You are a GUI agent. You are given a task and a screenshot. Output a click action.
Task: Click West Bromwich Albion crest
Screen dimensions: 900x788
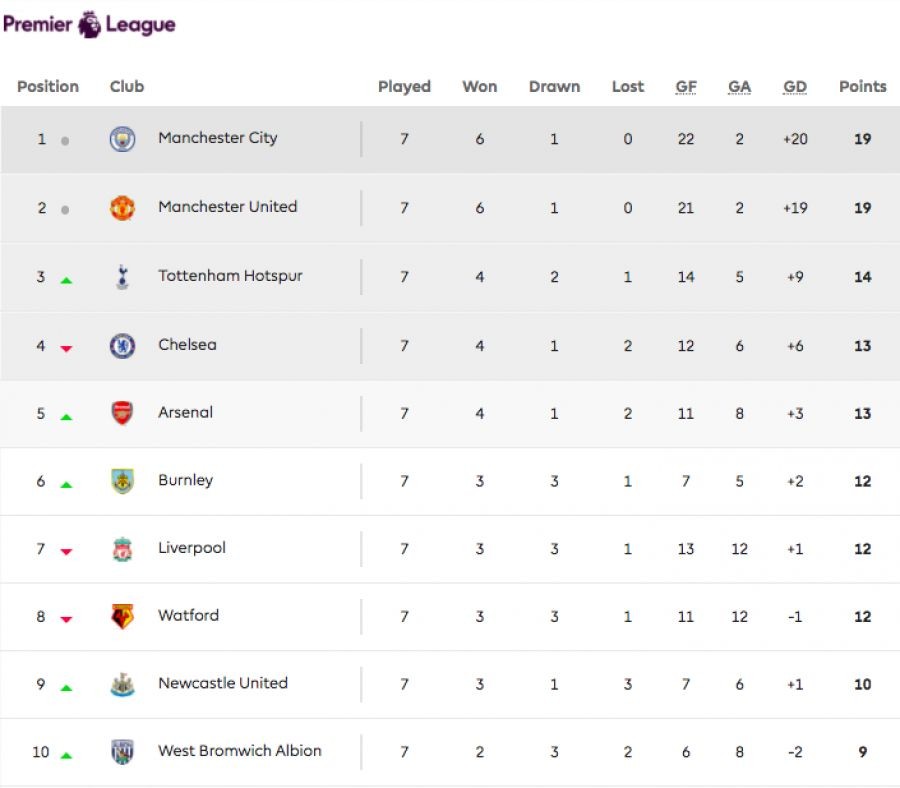click(x=122, y=752)
